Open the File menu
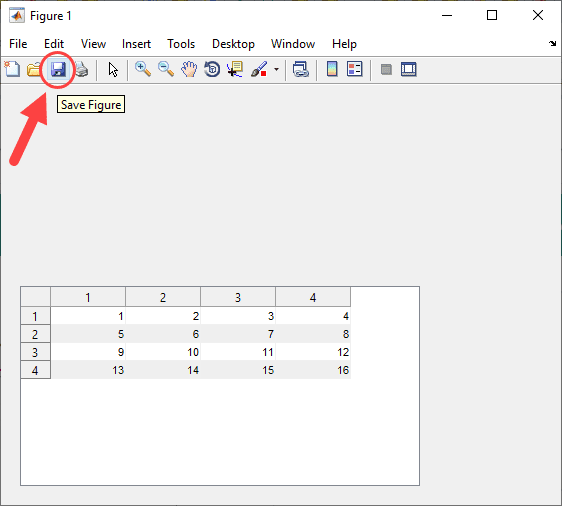 click(x=18, y=44)
